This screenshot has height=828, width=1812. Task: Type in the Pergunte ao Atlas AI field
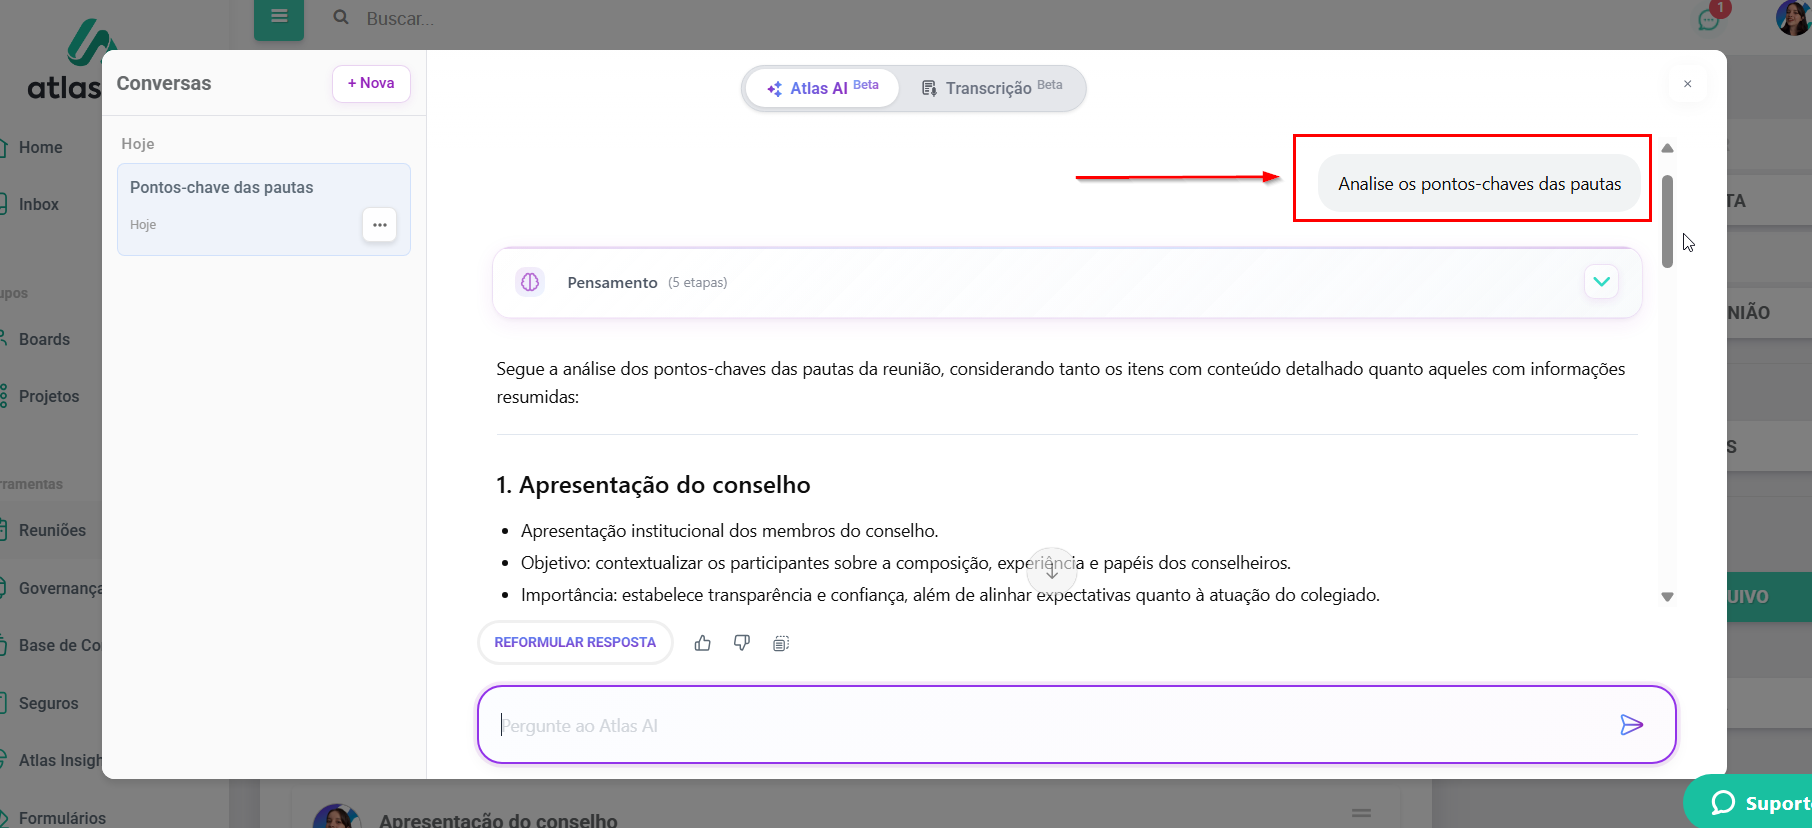[x=1050, y=725]
